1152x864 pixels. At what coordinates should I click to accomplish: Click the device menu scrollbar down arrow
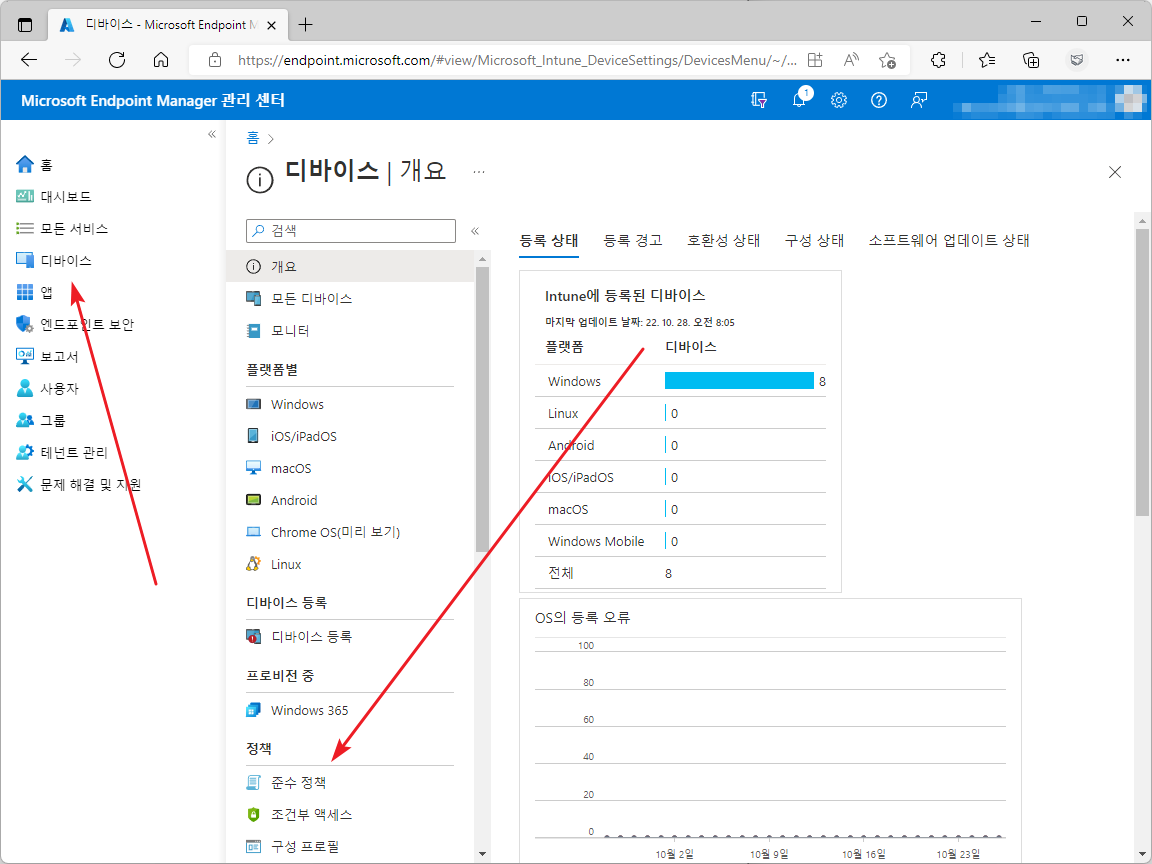tap(482, 854)
